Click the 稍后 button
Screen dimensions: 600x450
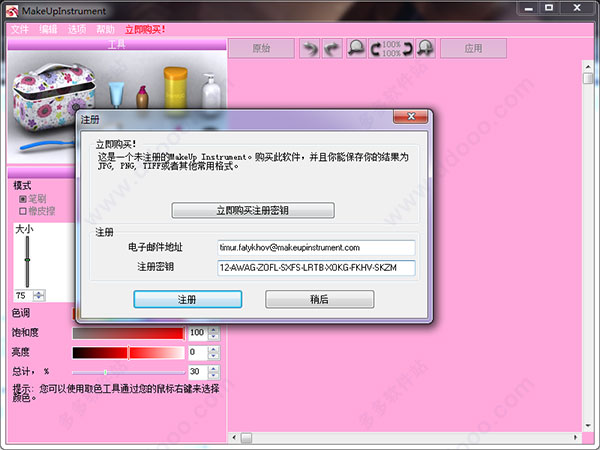point(320,299)
